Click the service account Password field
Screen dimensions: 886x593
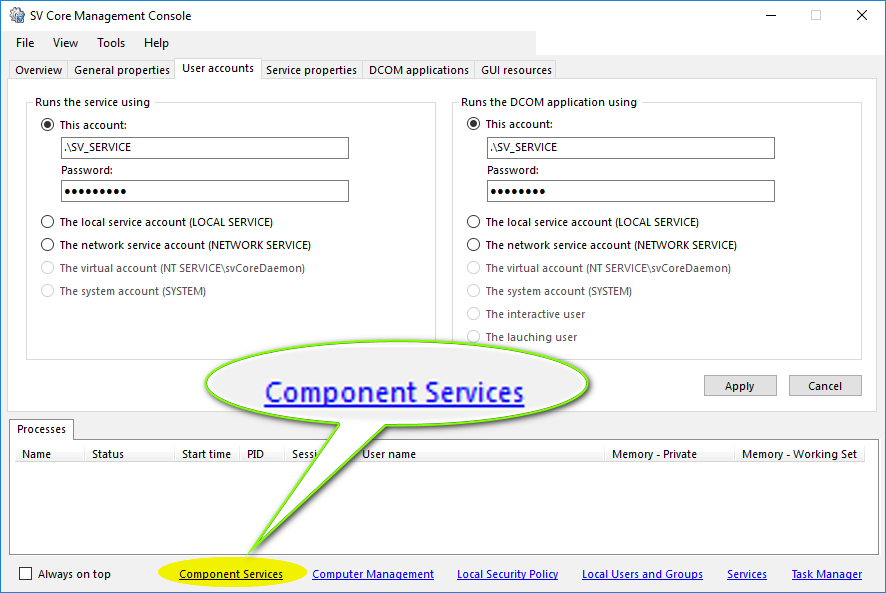[x=204, y=191]
